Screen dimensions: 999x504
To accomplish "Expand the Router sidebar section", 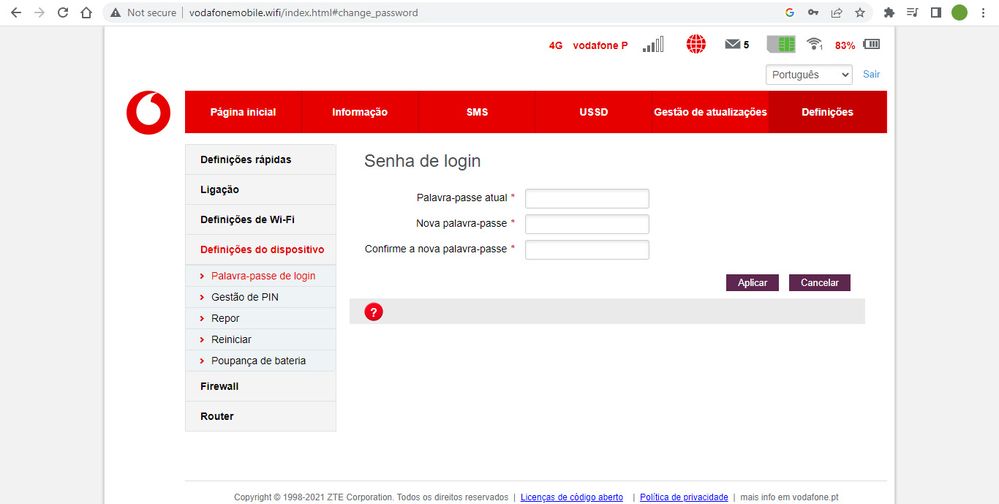I will coord(216,416).
